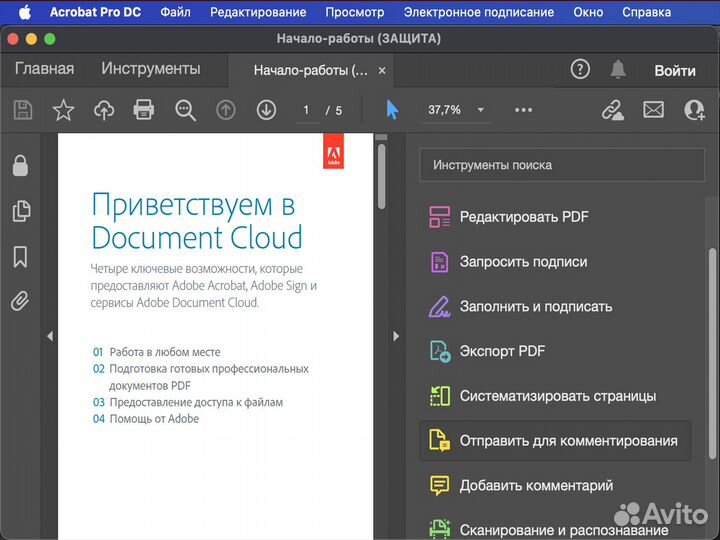720x540 pixels.
Task: Collapse the right tools pane arrow
Action: tap(396, 336)
